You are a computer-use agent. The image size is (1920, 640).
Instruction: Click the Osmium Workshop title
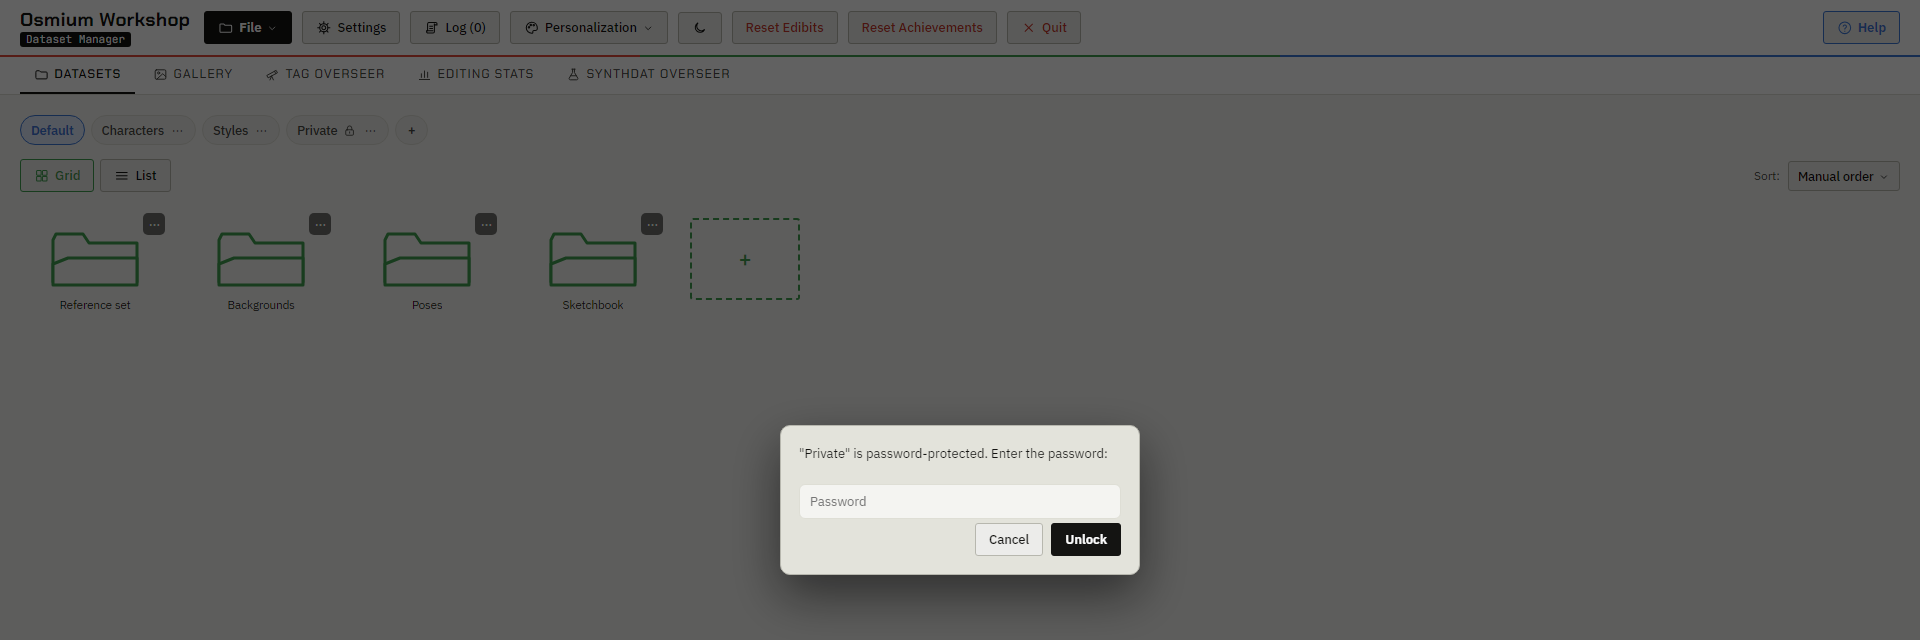[x=105, y=19]
